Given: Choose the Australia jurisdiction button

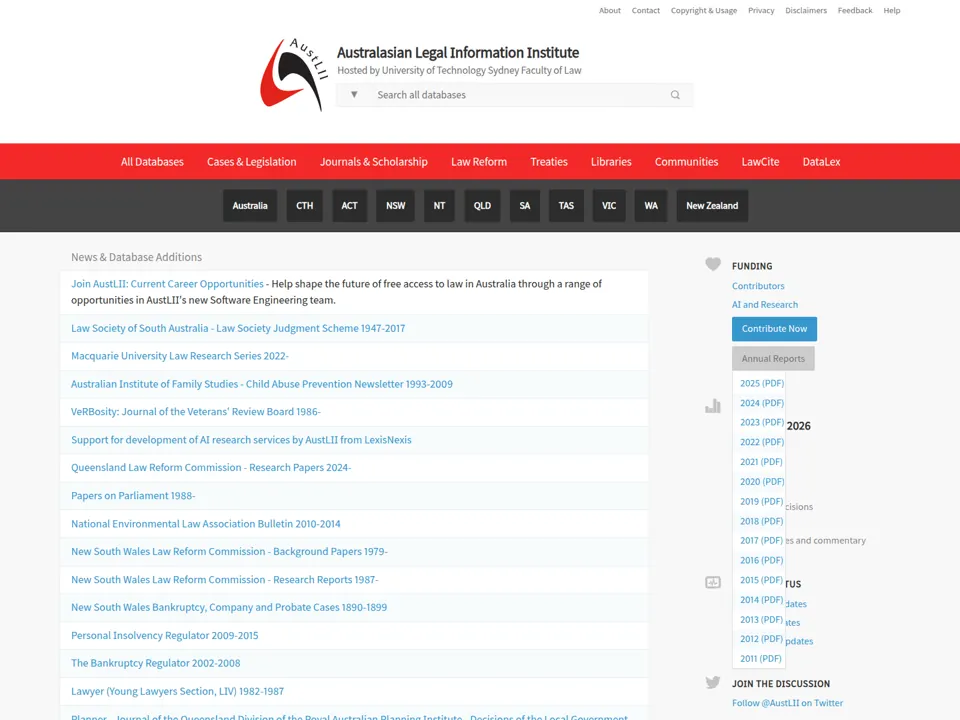Looking at the screenshot, I should tap(250, 206).
